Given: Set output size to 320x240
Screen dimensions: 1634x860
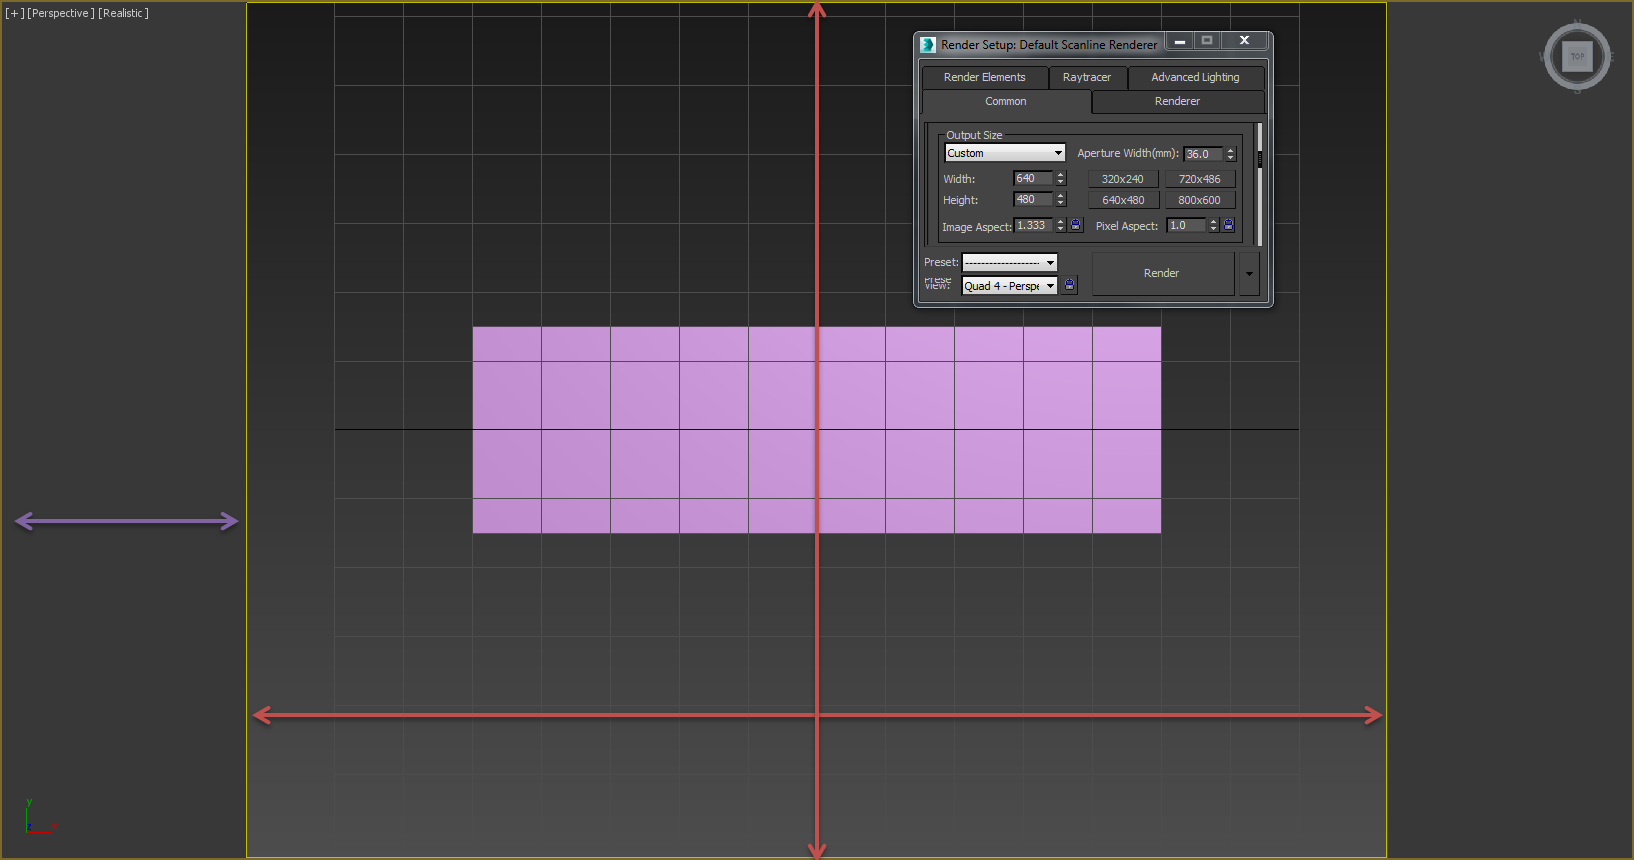Looking at the screenshot, I should 1123,179.
